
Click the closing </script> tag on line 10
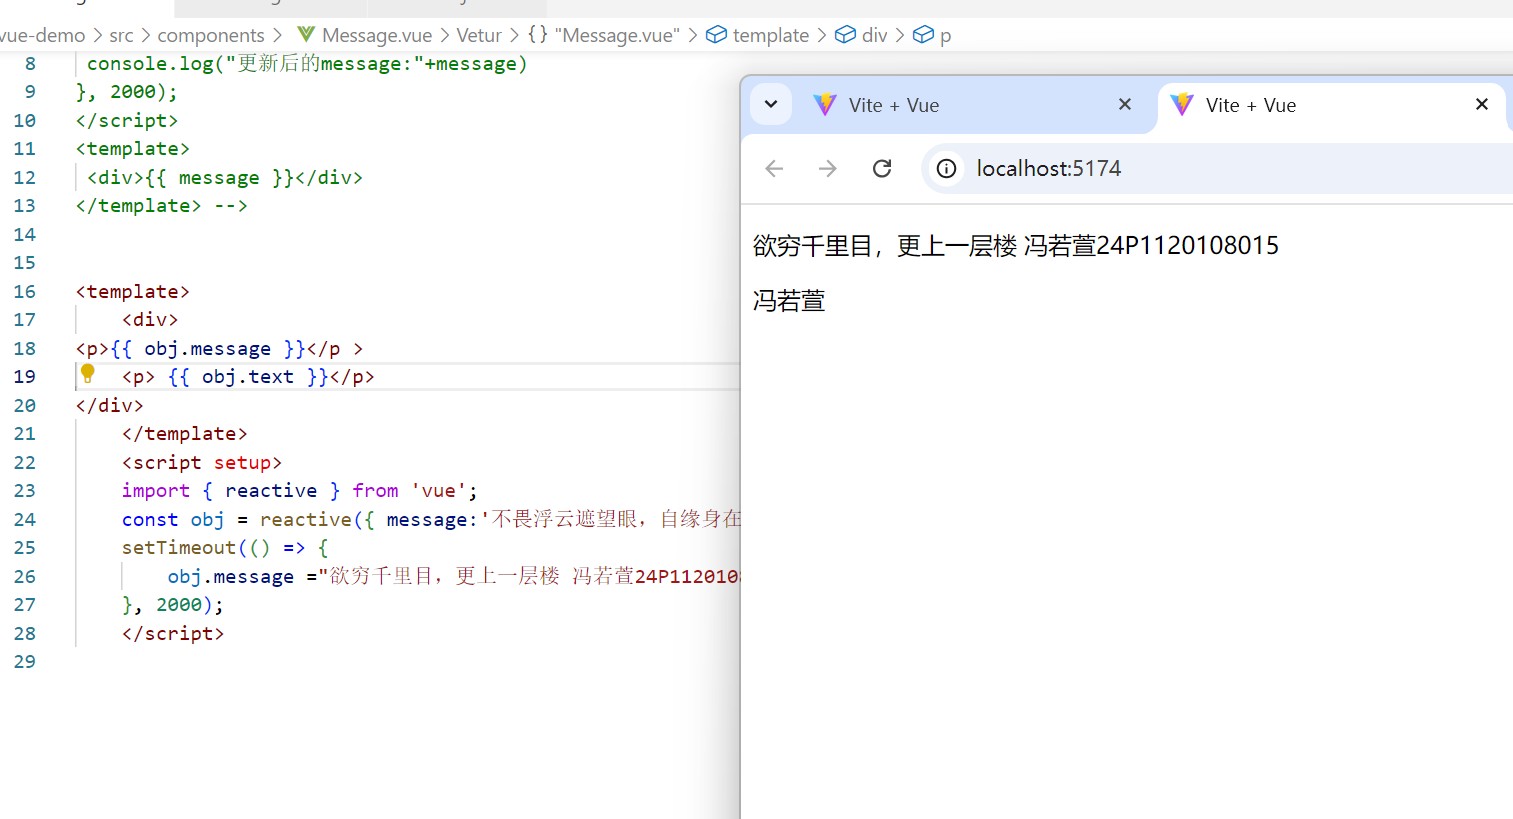coord(127,120)
